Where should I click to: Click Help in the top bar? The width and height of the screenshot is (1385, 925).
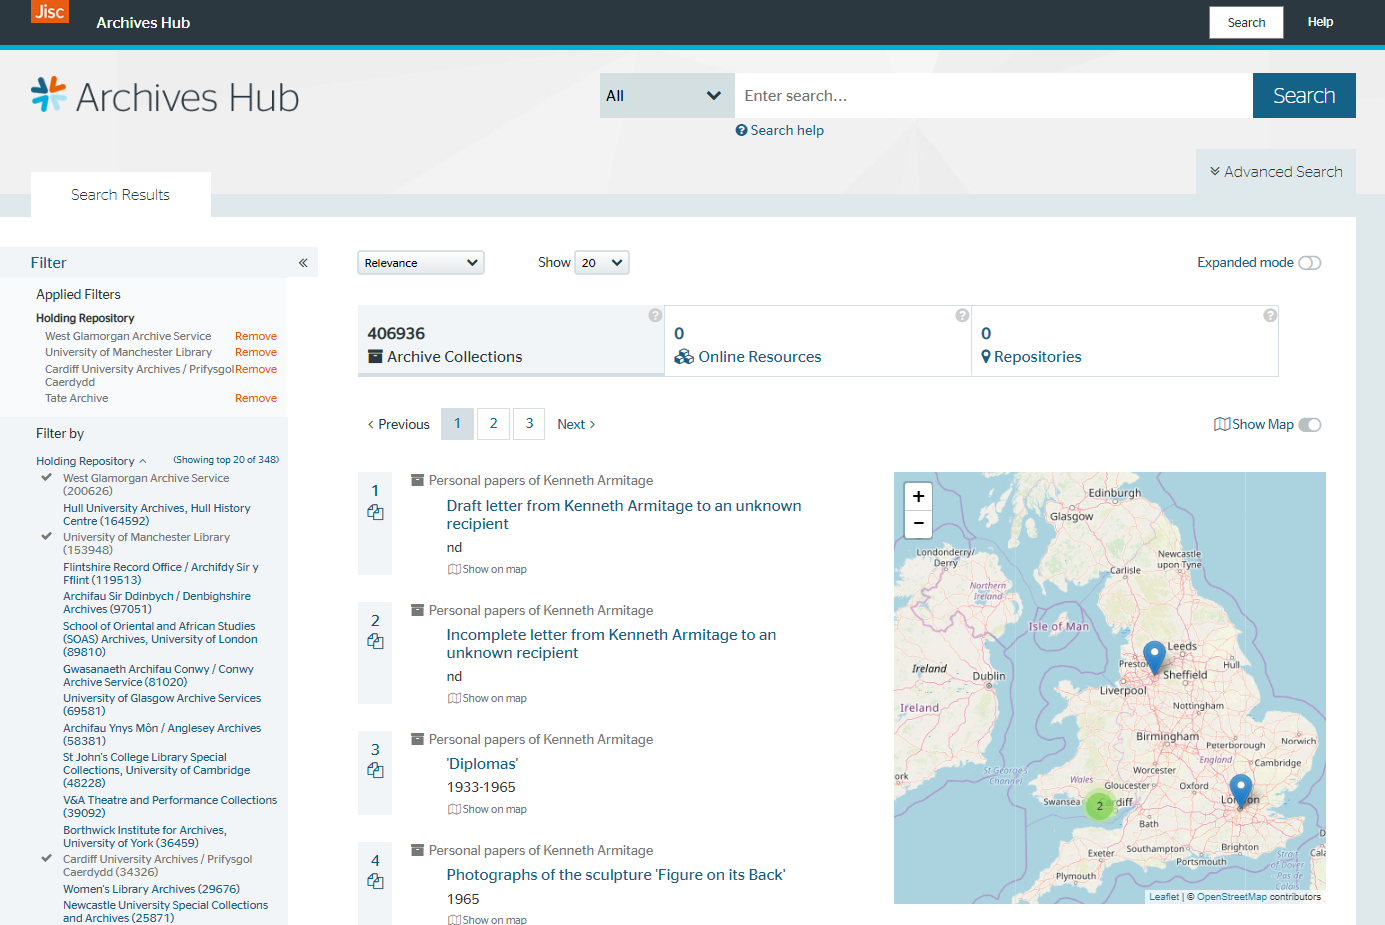coord(1320,22)
